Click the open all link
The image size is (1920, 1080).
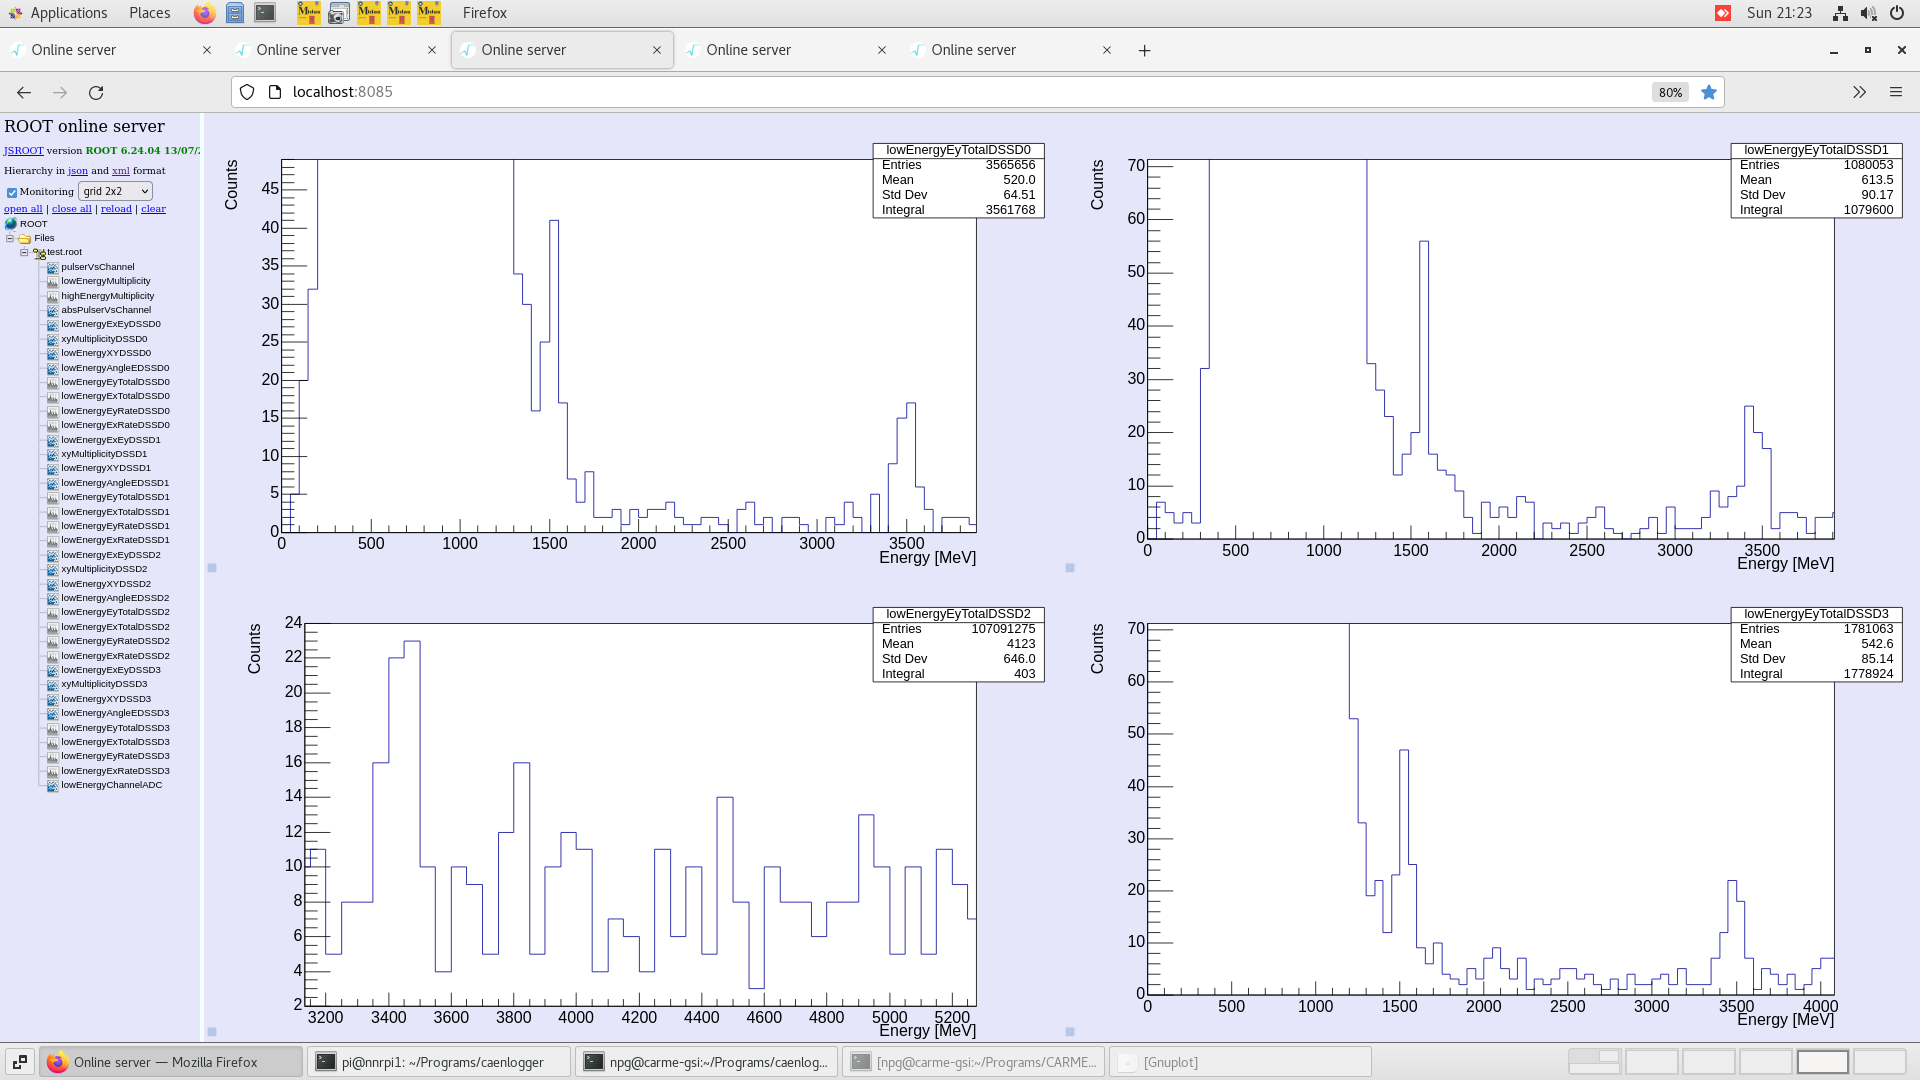click(x=23, y=209)
